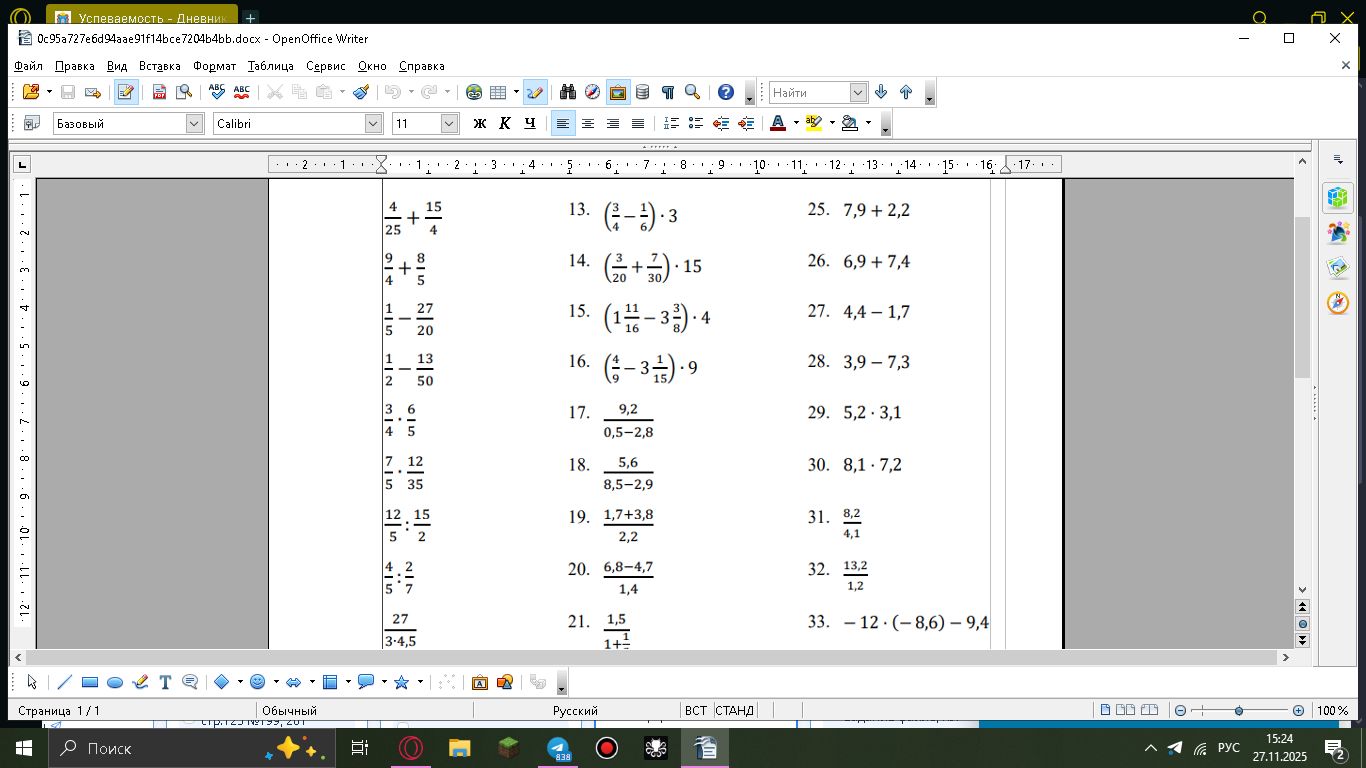Click the Spellcheck ABC icon
Viewport: 1366px width, 768px height.
[x=217, y=92]
